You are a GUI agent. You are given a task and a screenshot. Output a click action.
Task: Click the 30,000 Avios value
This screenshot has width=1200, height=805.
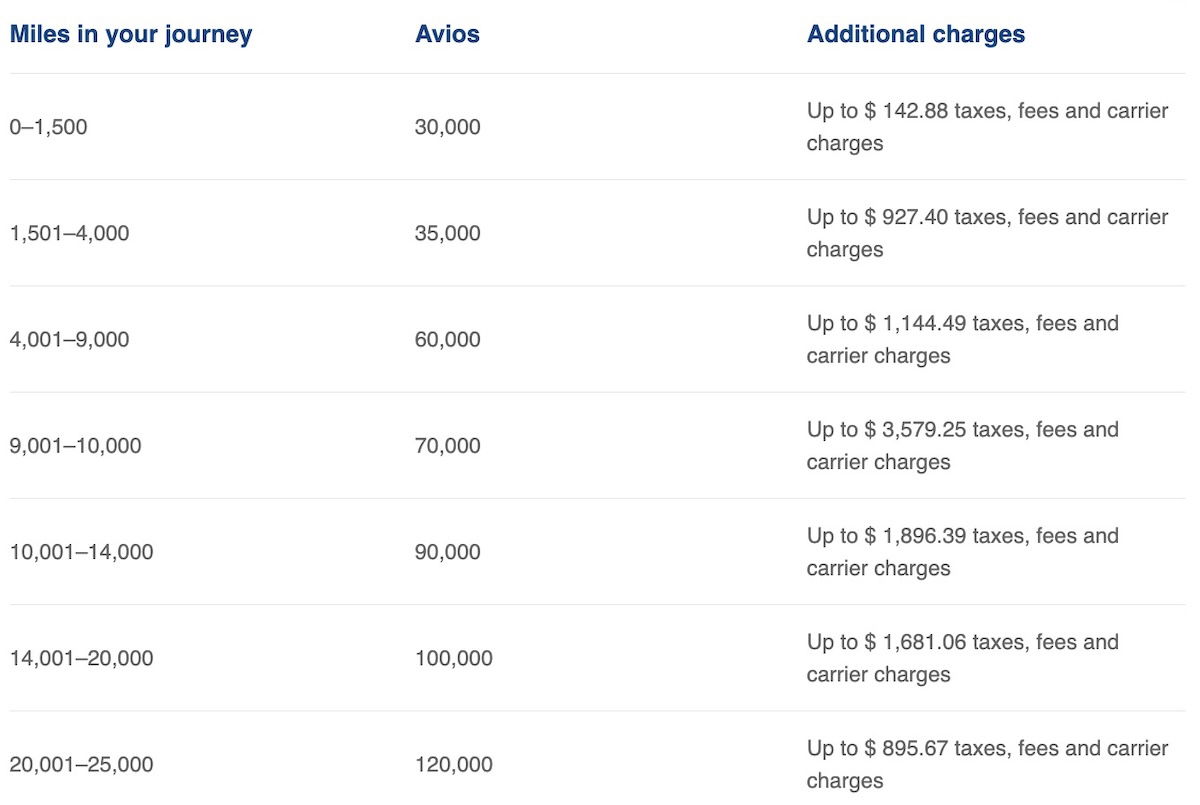[448, 127]
